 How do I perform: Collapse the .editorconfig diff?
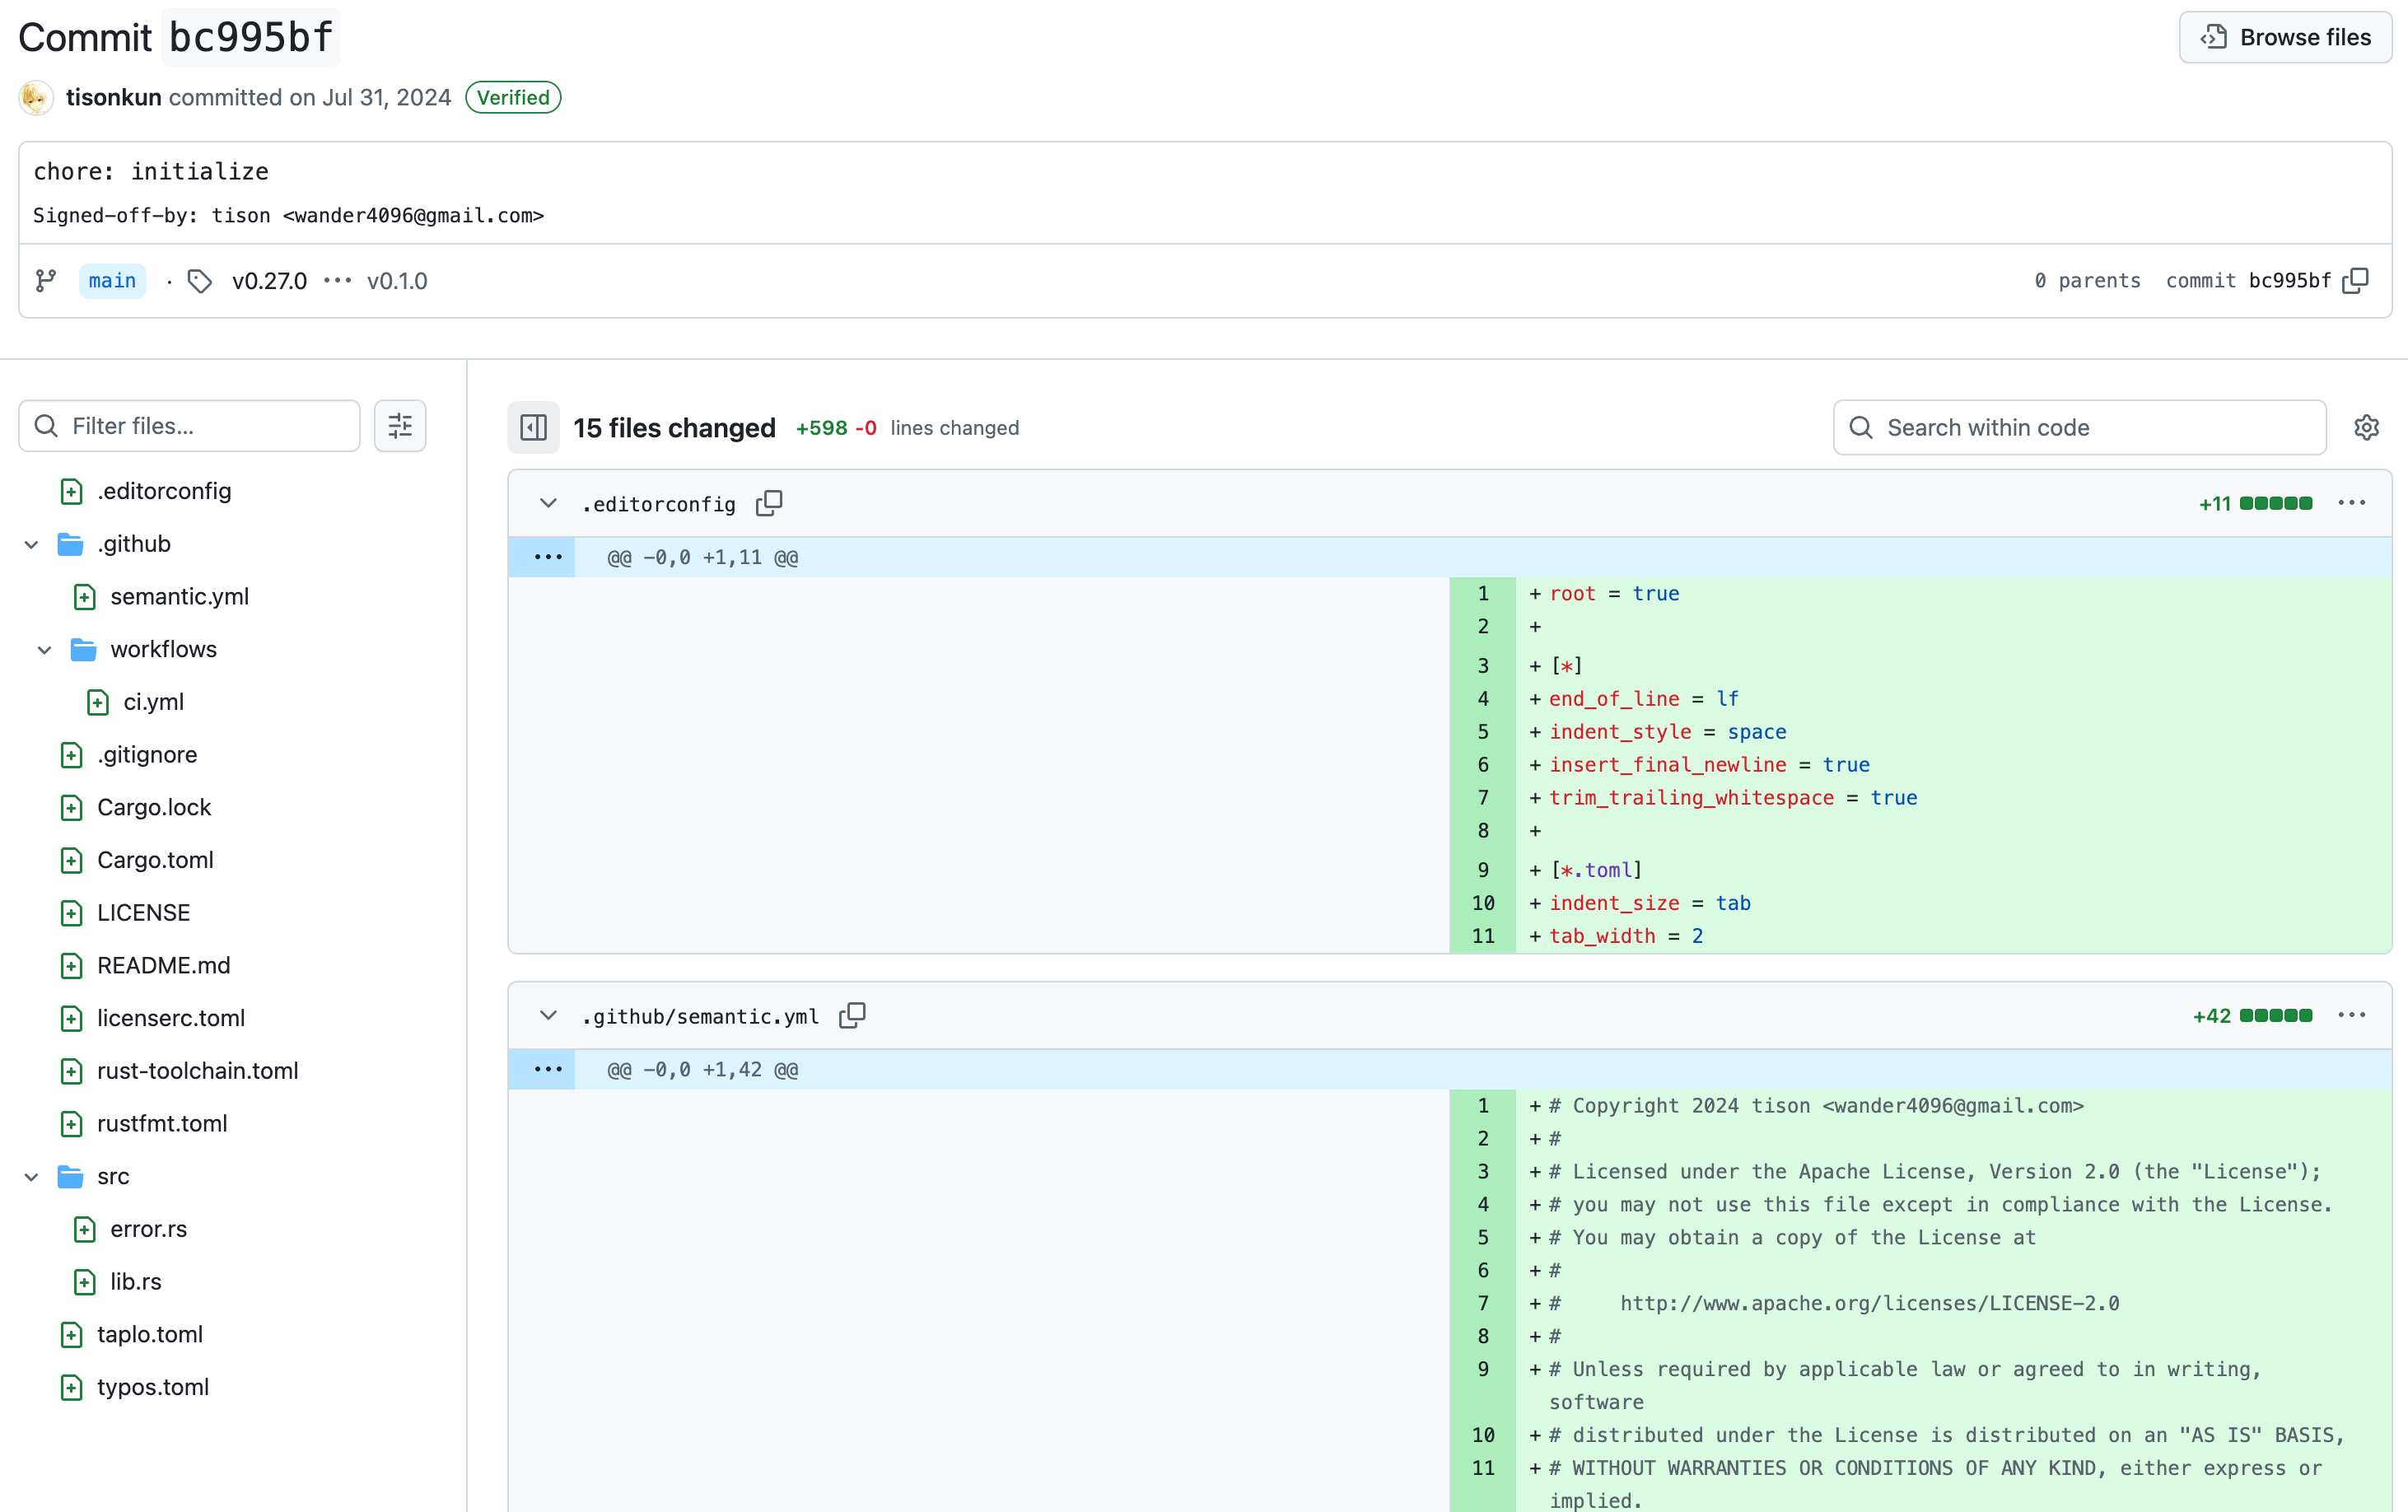548,503
